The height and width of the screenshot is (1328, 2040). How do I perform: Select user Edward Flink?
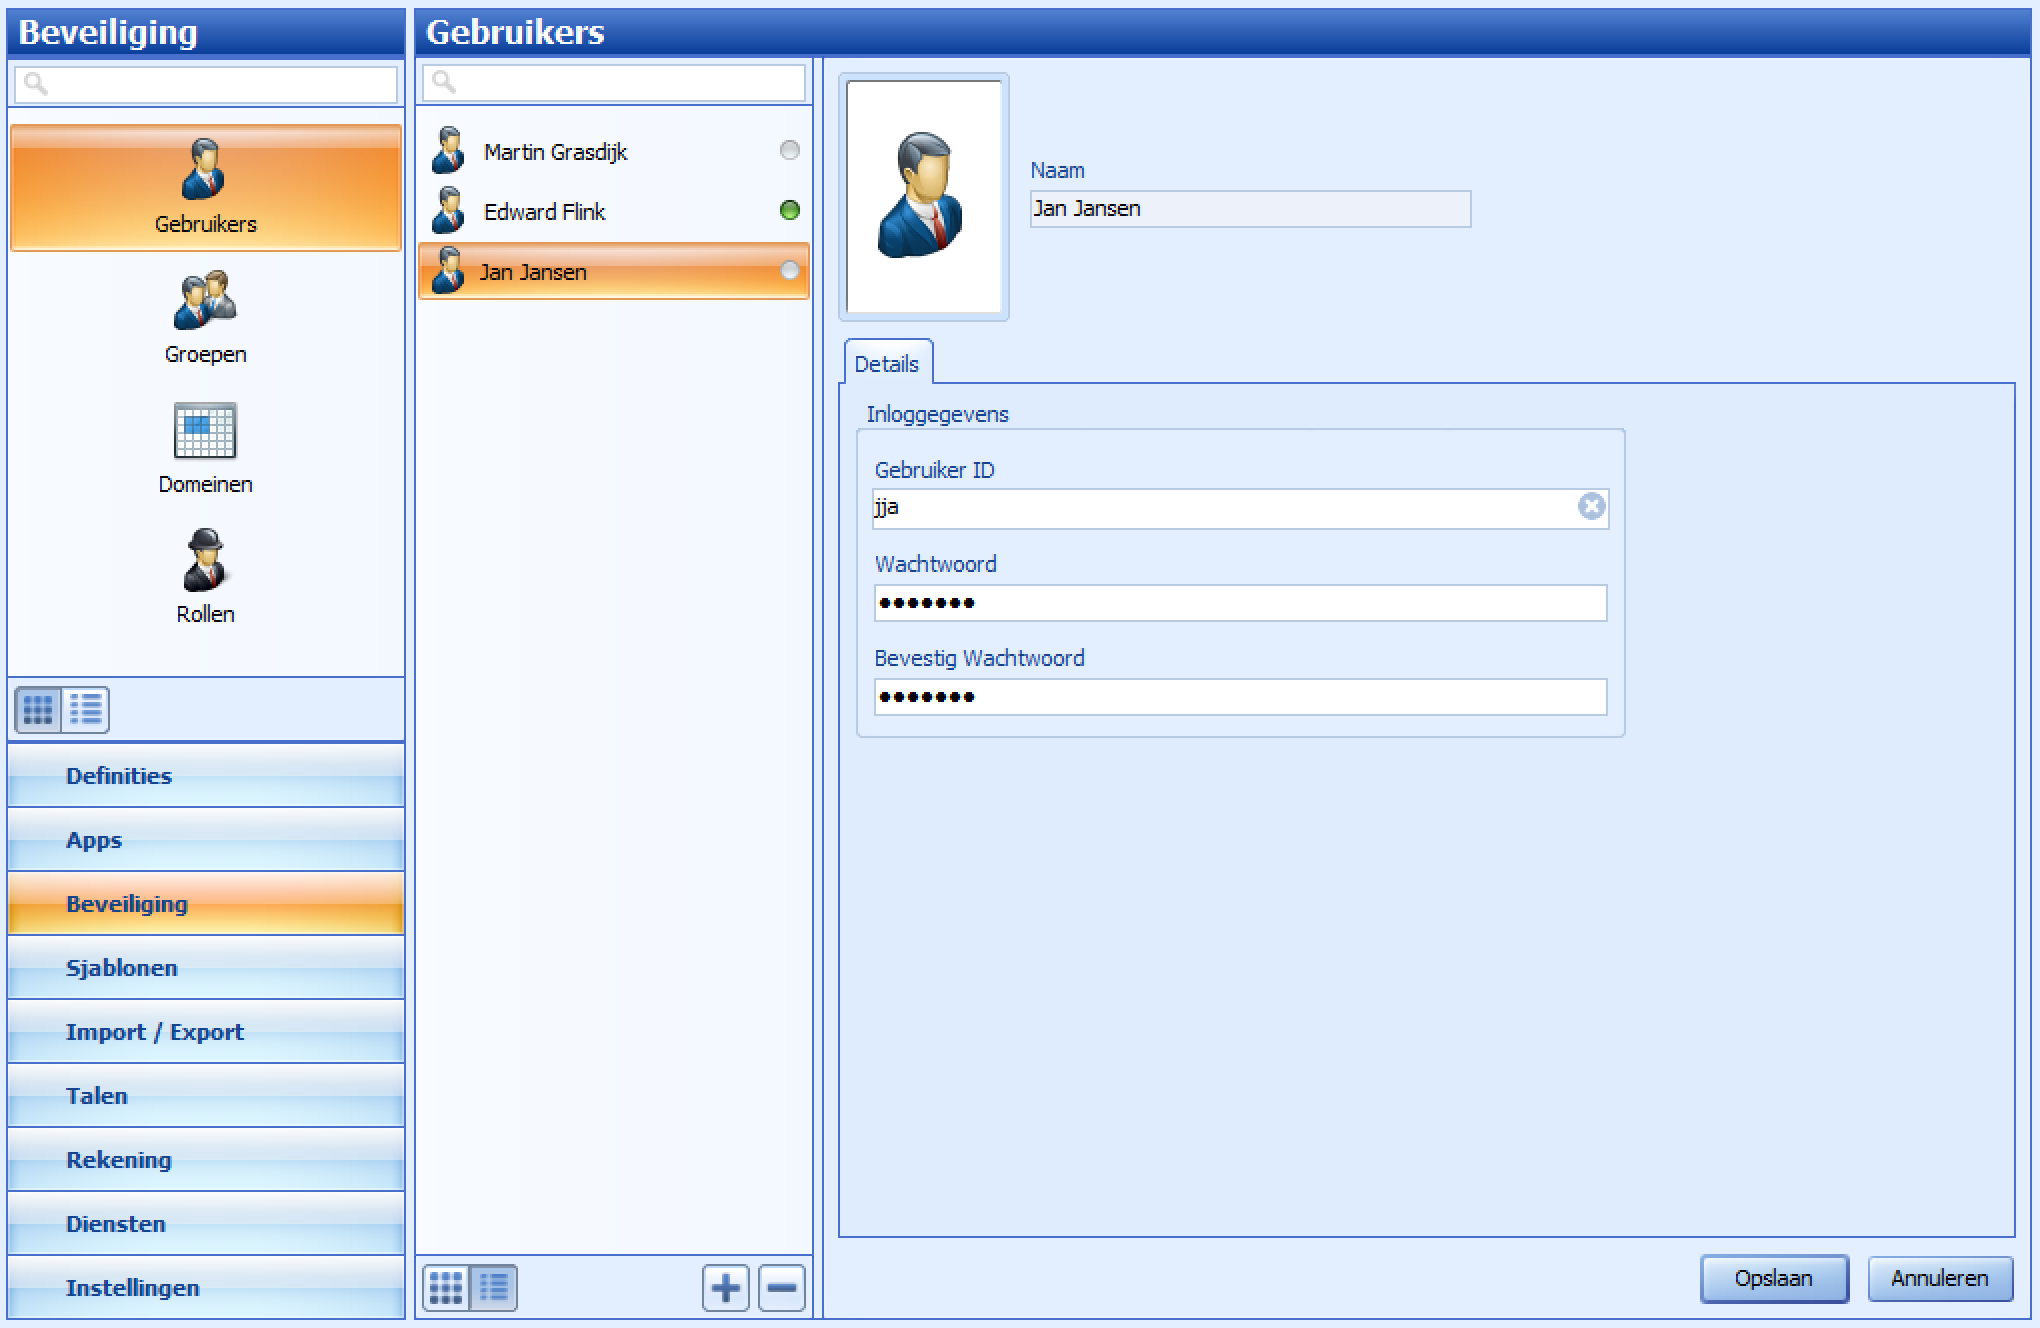tap(614, 212)
